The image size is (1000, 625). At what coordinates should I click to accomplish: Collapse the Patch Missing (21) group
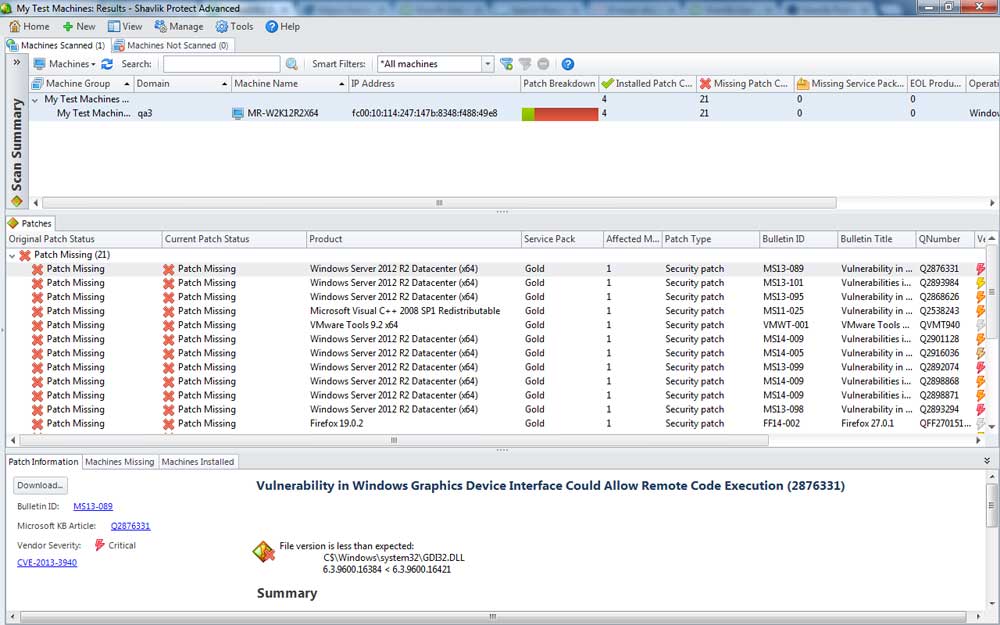(x=12, y=255)
